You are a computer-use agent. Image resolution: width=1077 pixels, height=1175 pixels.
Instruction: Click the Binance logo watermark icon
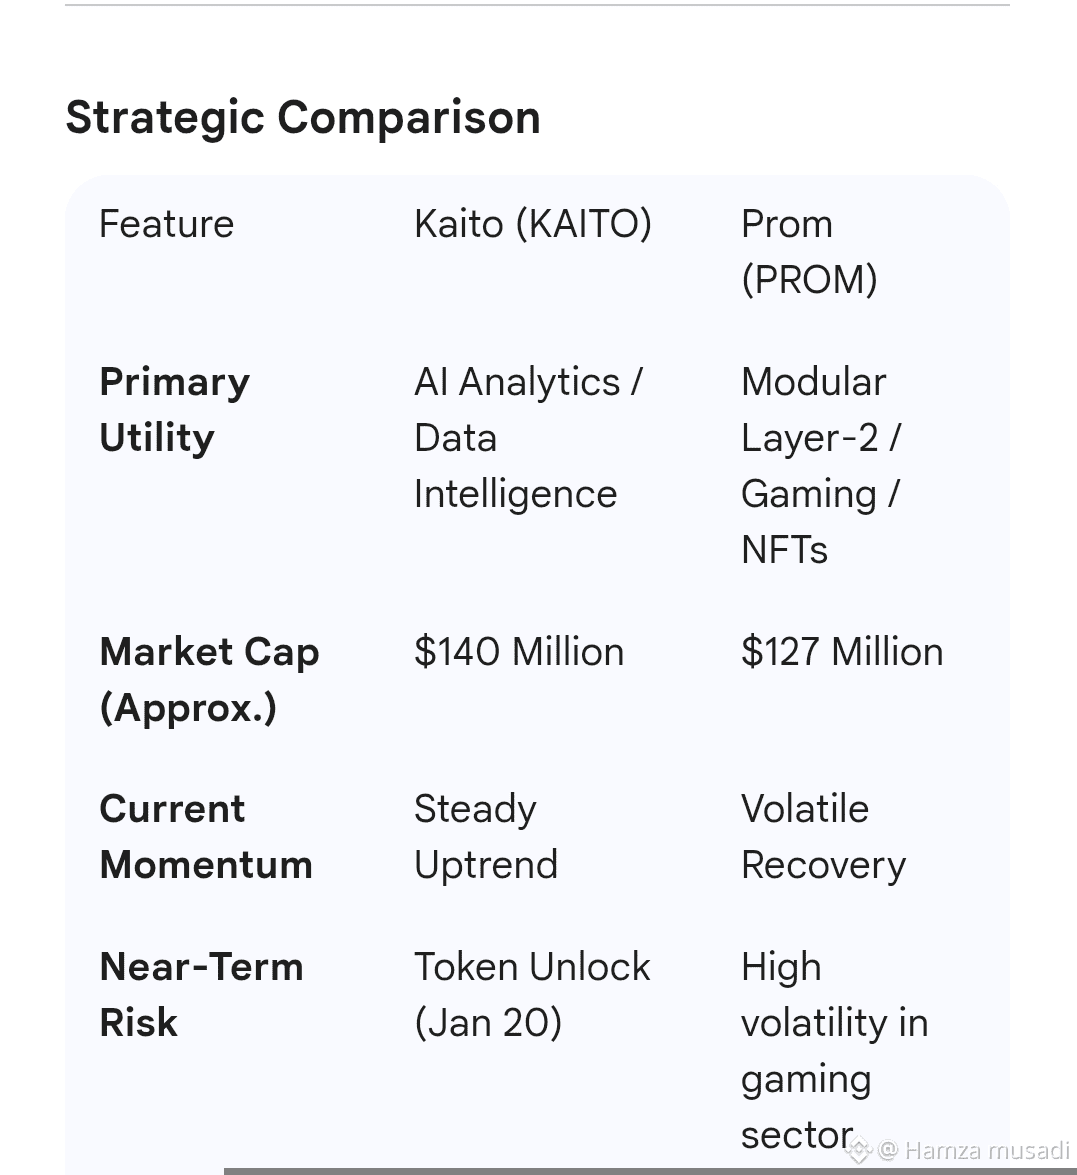[x=858, y=1151]
